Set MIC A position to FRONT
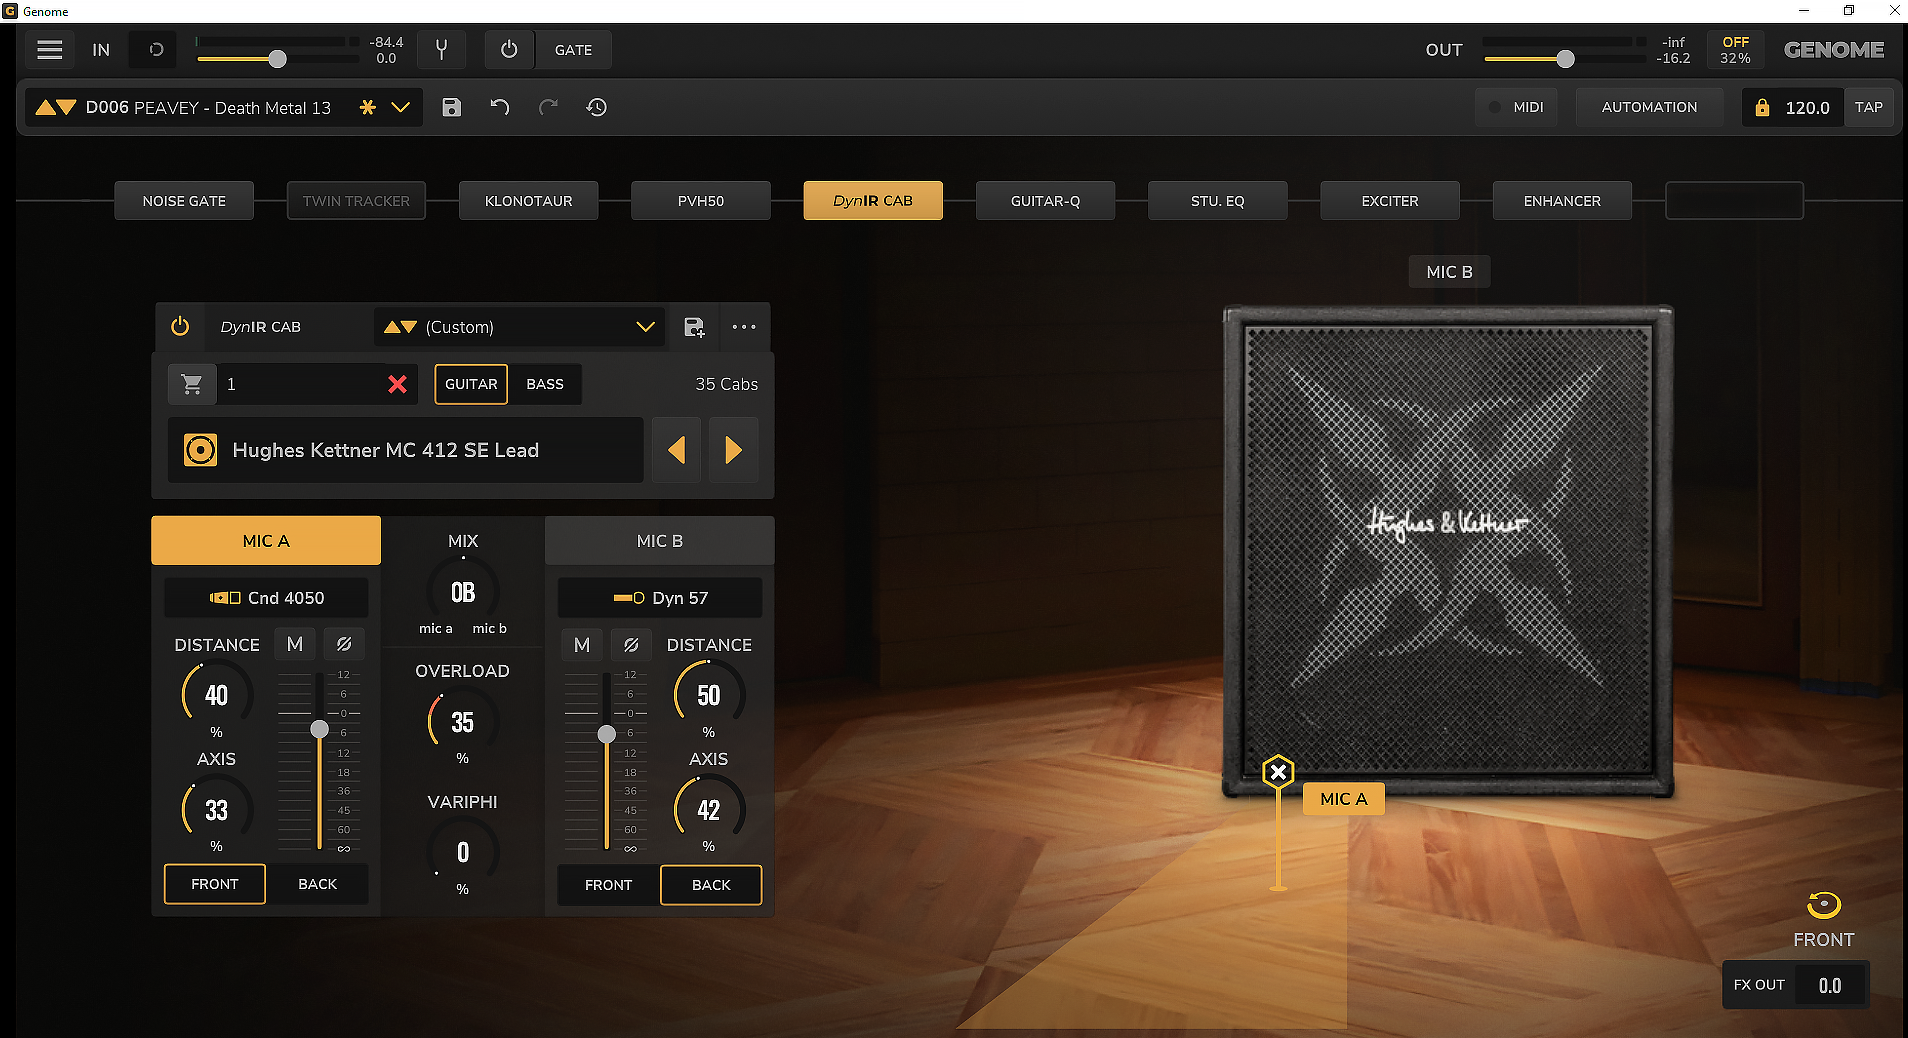The width and height of the screenshot is (1908, 1038). (215, 884)
